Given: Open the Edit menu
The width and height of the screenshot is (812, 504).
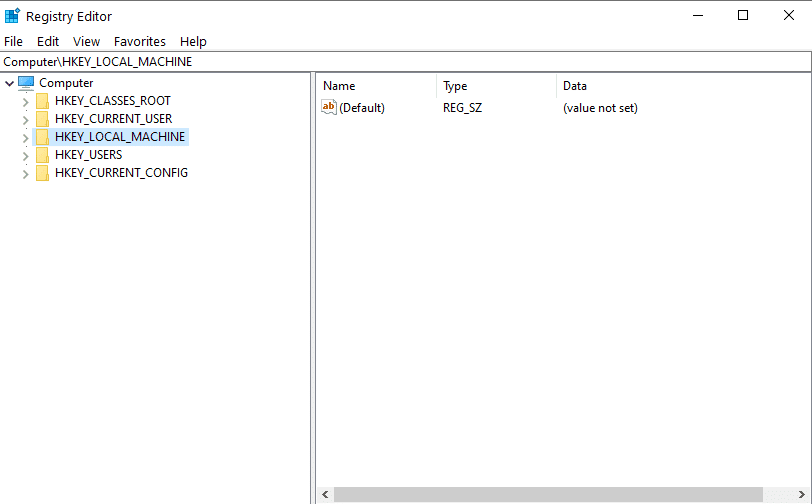Looking at the screenshot, I should pyautogui.click(x=48, y=41).
